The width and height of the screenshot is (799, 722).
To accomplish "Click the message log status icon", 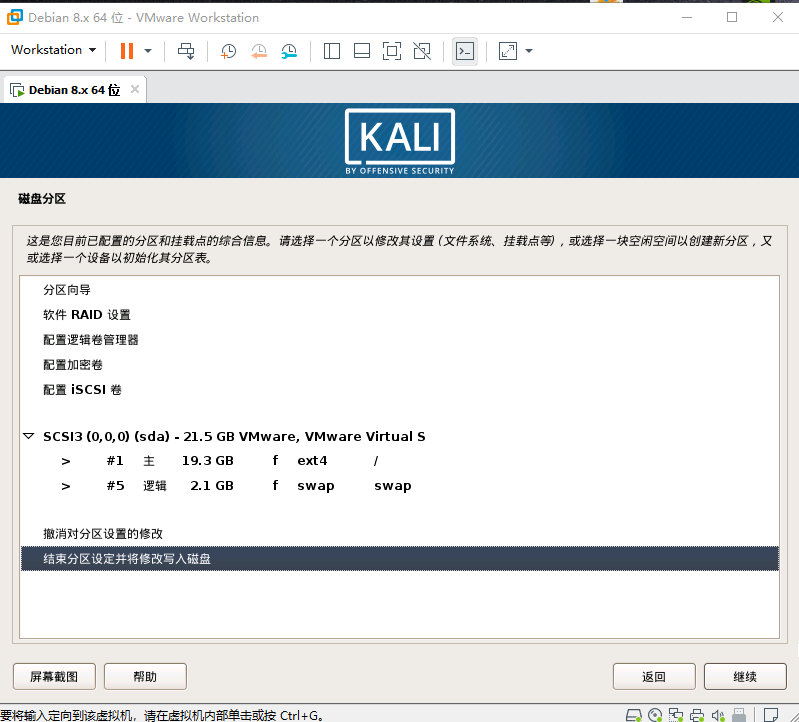I will pyautogui.click(x=770, y=715).
